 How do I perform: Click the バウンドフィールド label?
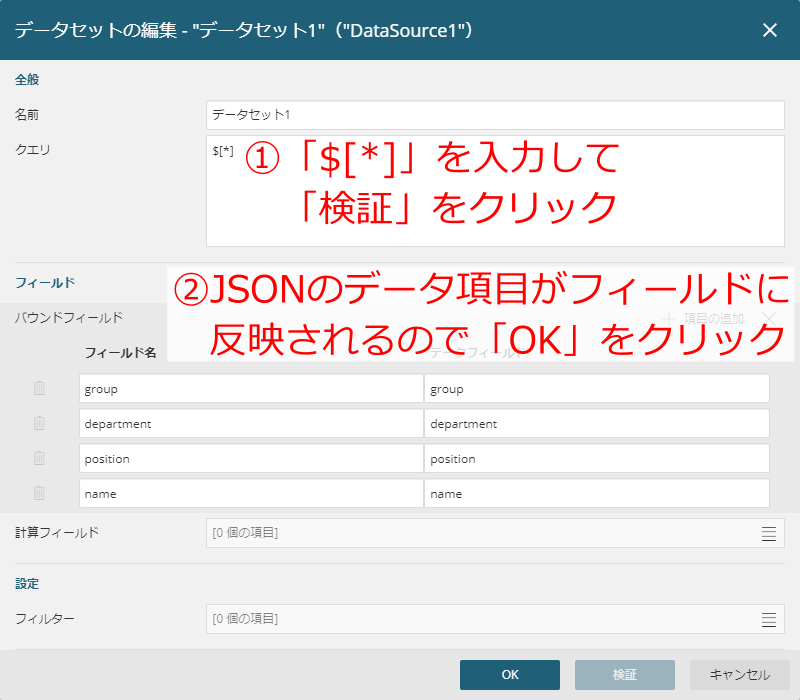pos(69,318)
